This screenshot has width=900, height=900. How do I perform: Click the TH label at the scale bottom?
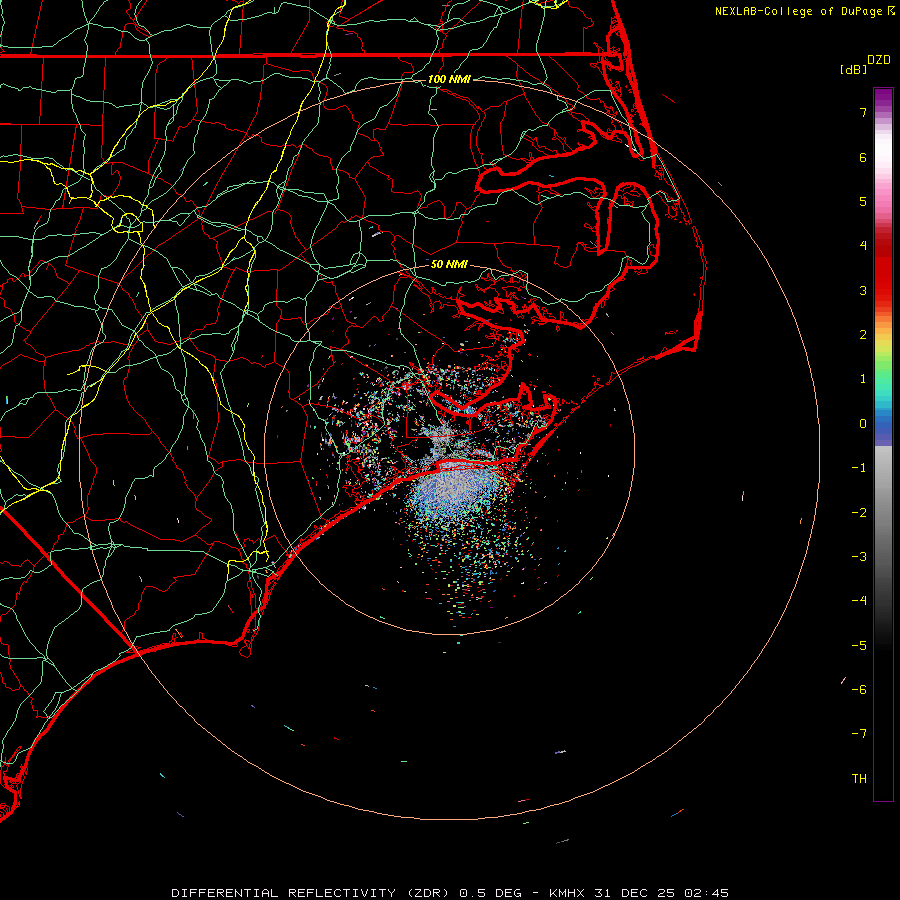(x=859, y=779)
